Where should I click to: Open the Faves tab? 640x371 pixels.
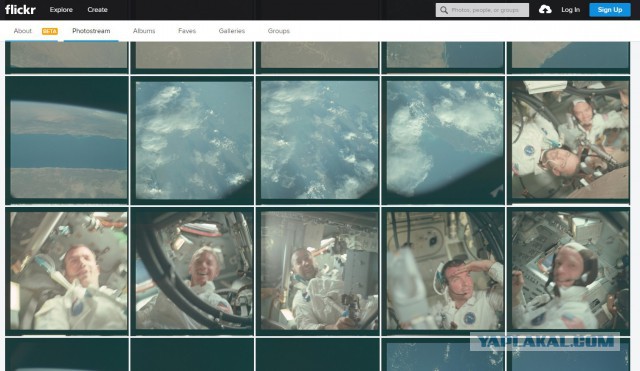pyautogui.click(x=187, y=31)
